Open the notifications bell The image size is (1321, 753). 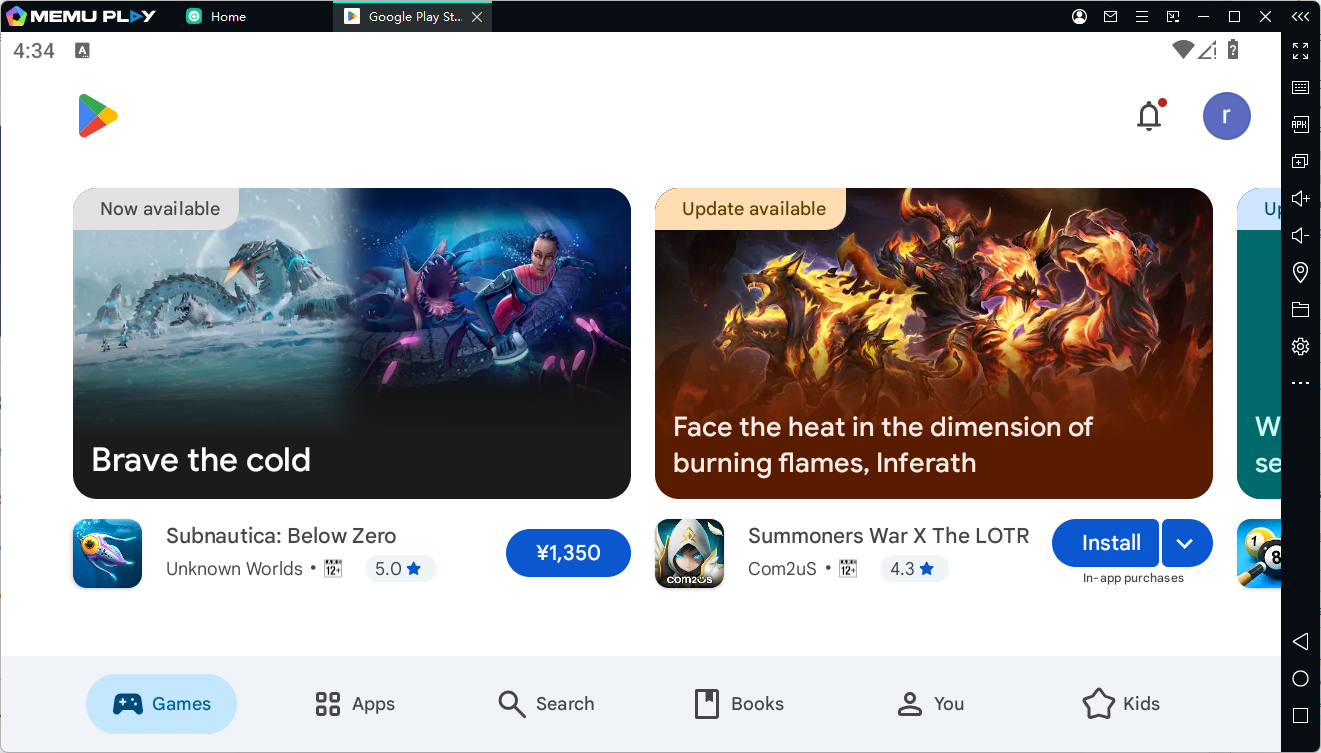pos(1149,117)
